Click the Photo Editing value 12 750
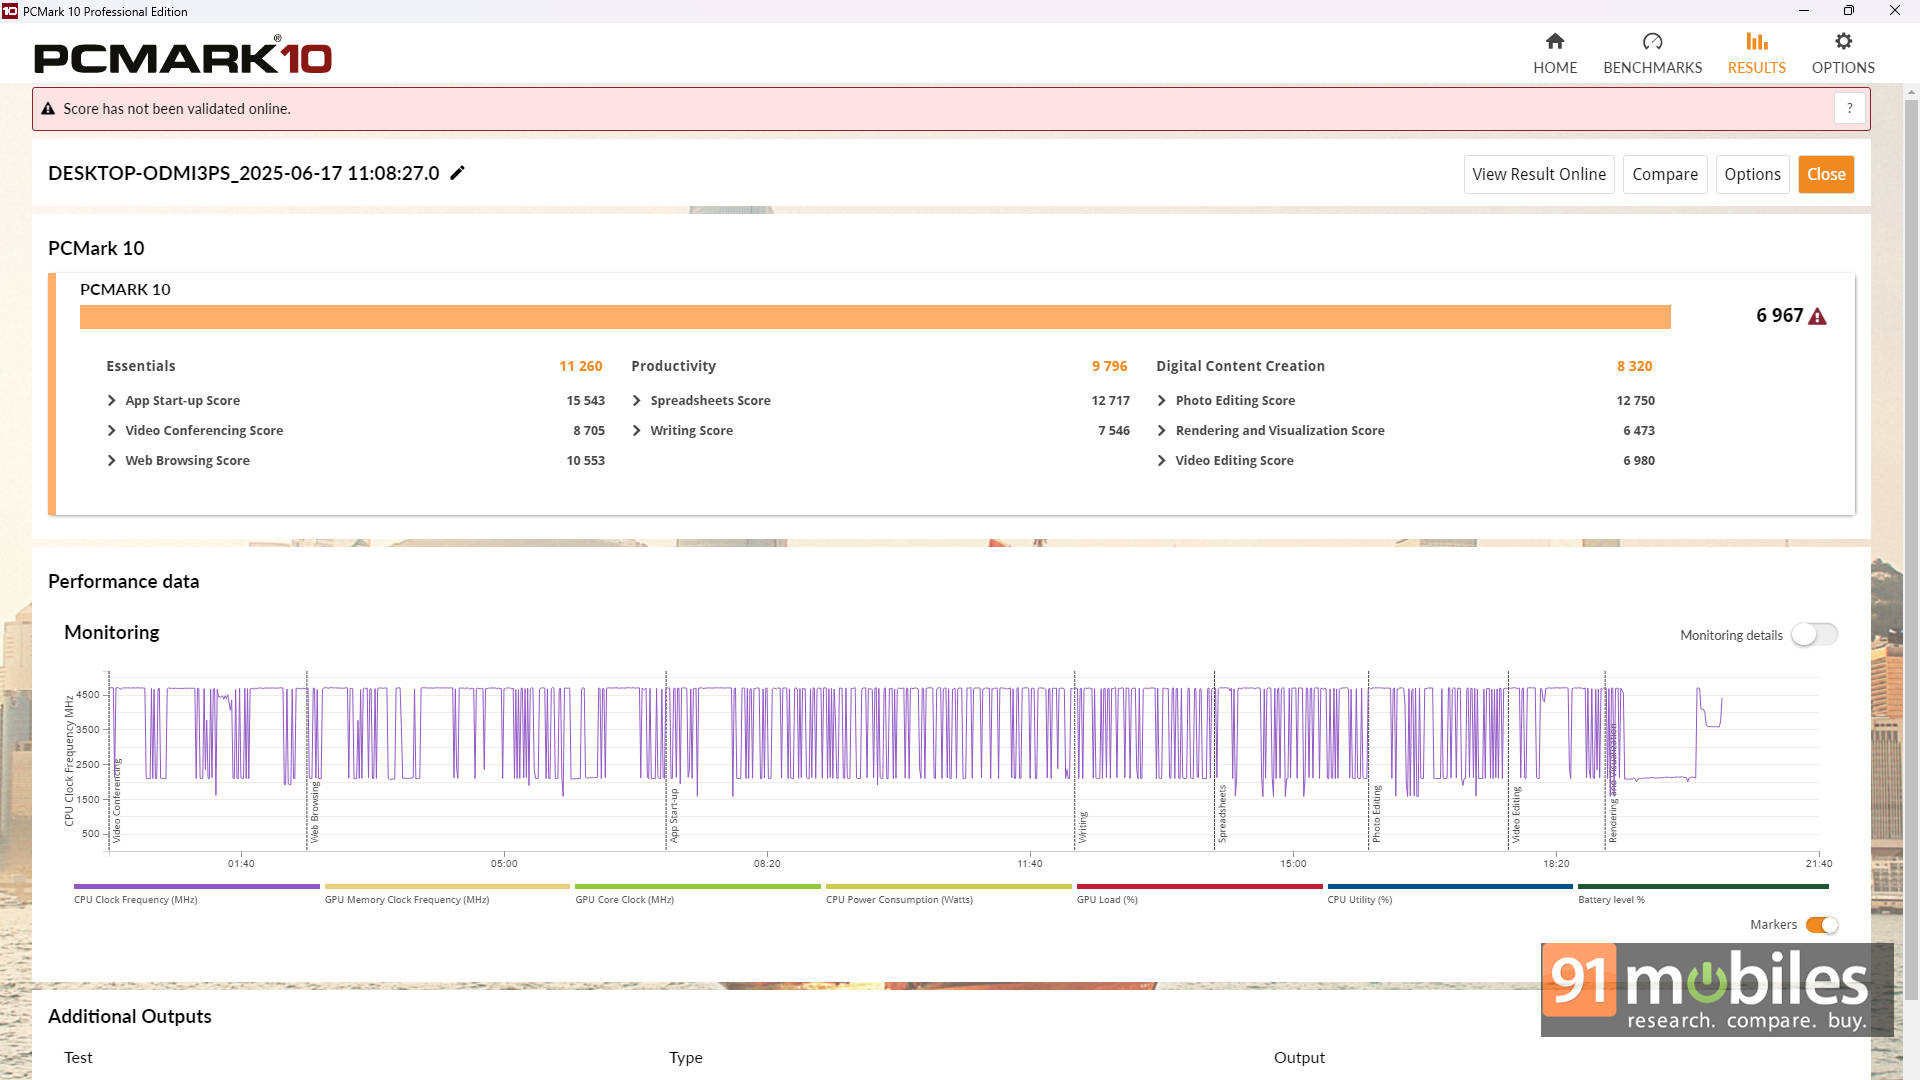The image size is (1920, 1080). point(1635,400)
